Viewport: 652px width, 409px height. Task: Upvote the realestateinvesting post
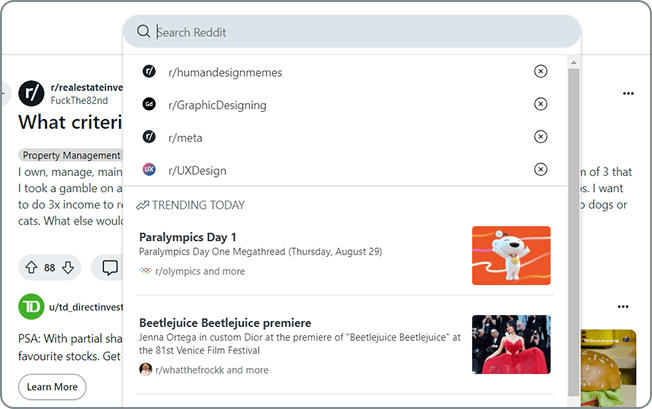click(32, 267)
